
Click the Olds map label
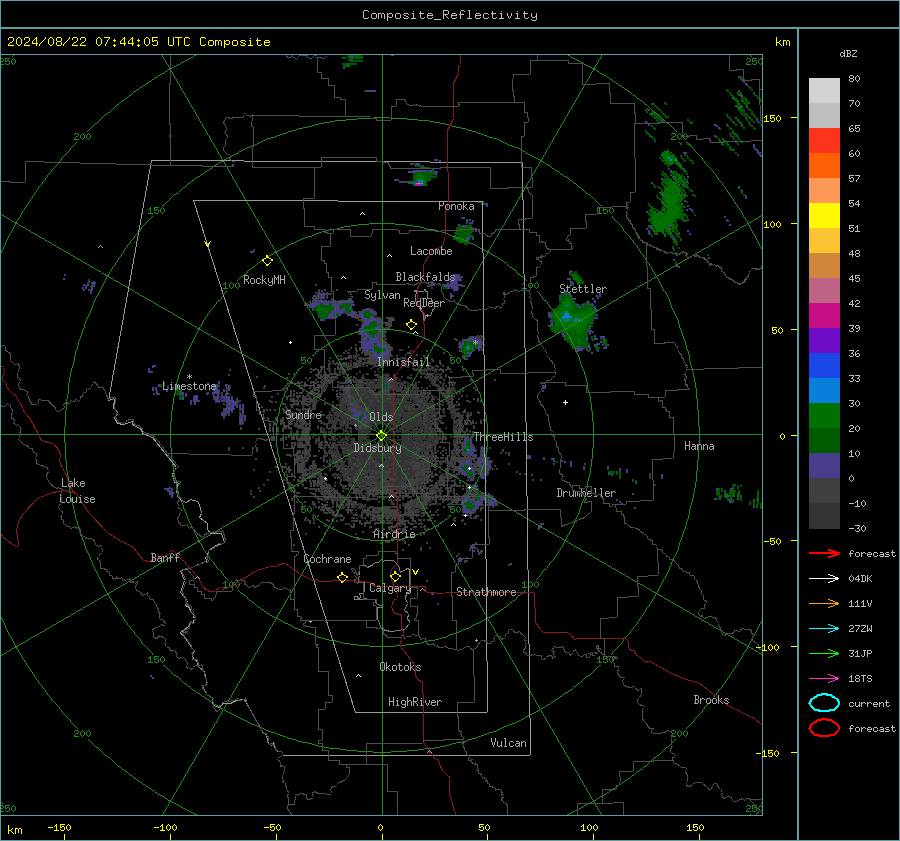(x=381, y=417)
